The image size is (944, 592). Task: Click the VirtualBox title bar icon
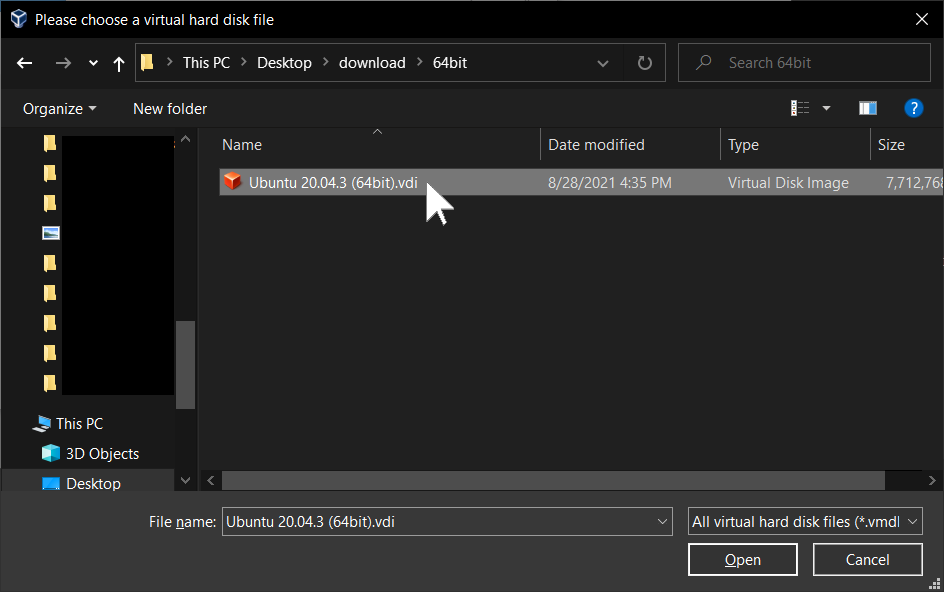pyautogui.click(x=19, y=19)
